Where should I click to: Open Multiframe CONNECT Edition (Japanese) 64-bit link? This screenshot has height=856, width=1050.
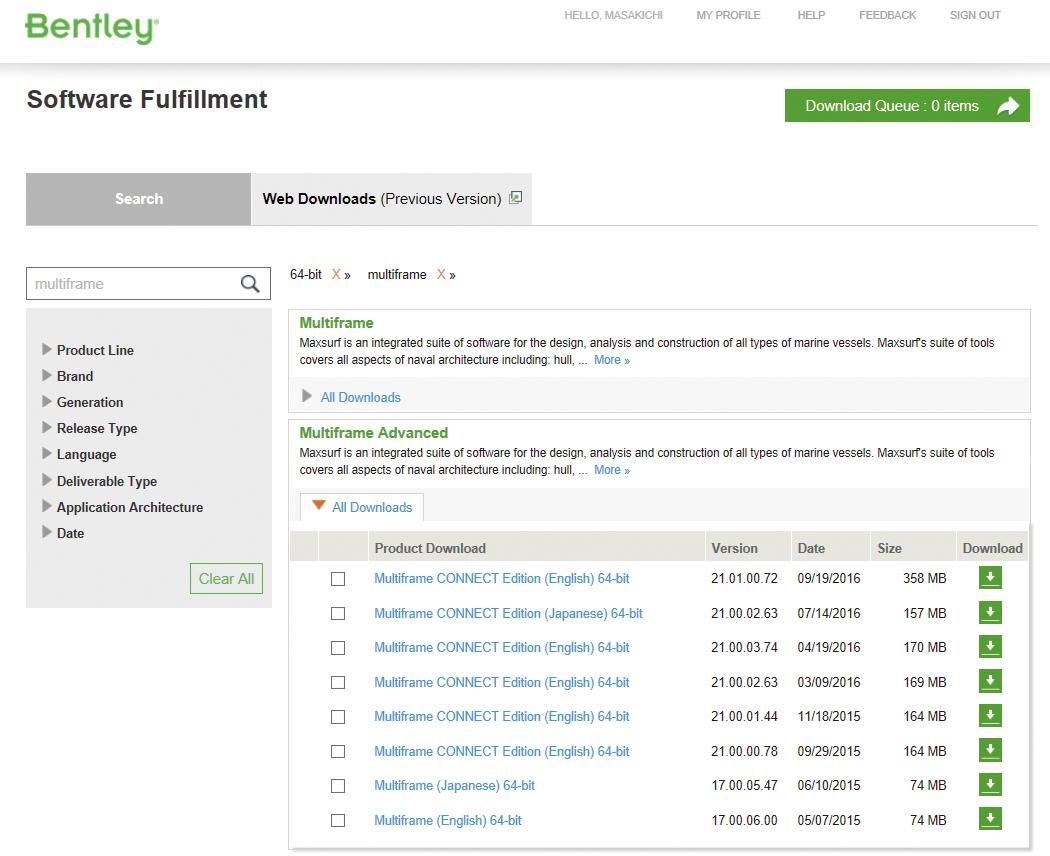508,614
